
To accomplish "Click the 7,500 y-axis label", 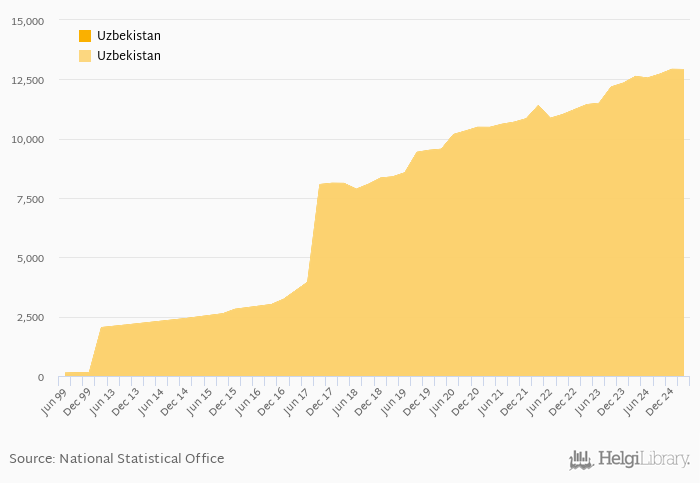I will pyautogui.click(x=28, y=199).
